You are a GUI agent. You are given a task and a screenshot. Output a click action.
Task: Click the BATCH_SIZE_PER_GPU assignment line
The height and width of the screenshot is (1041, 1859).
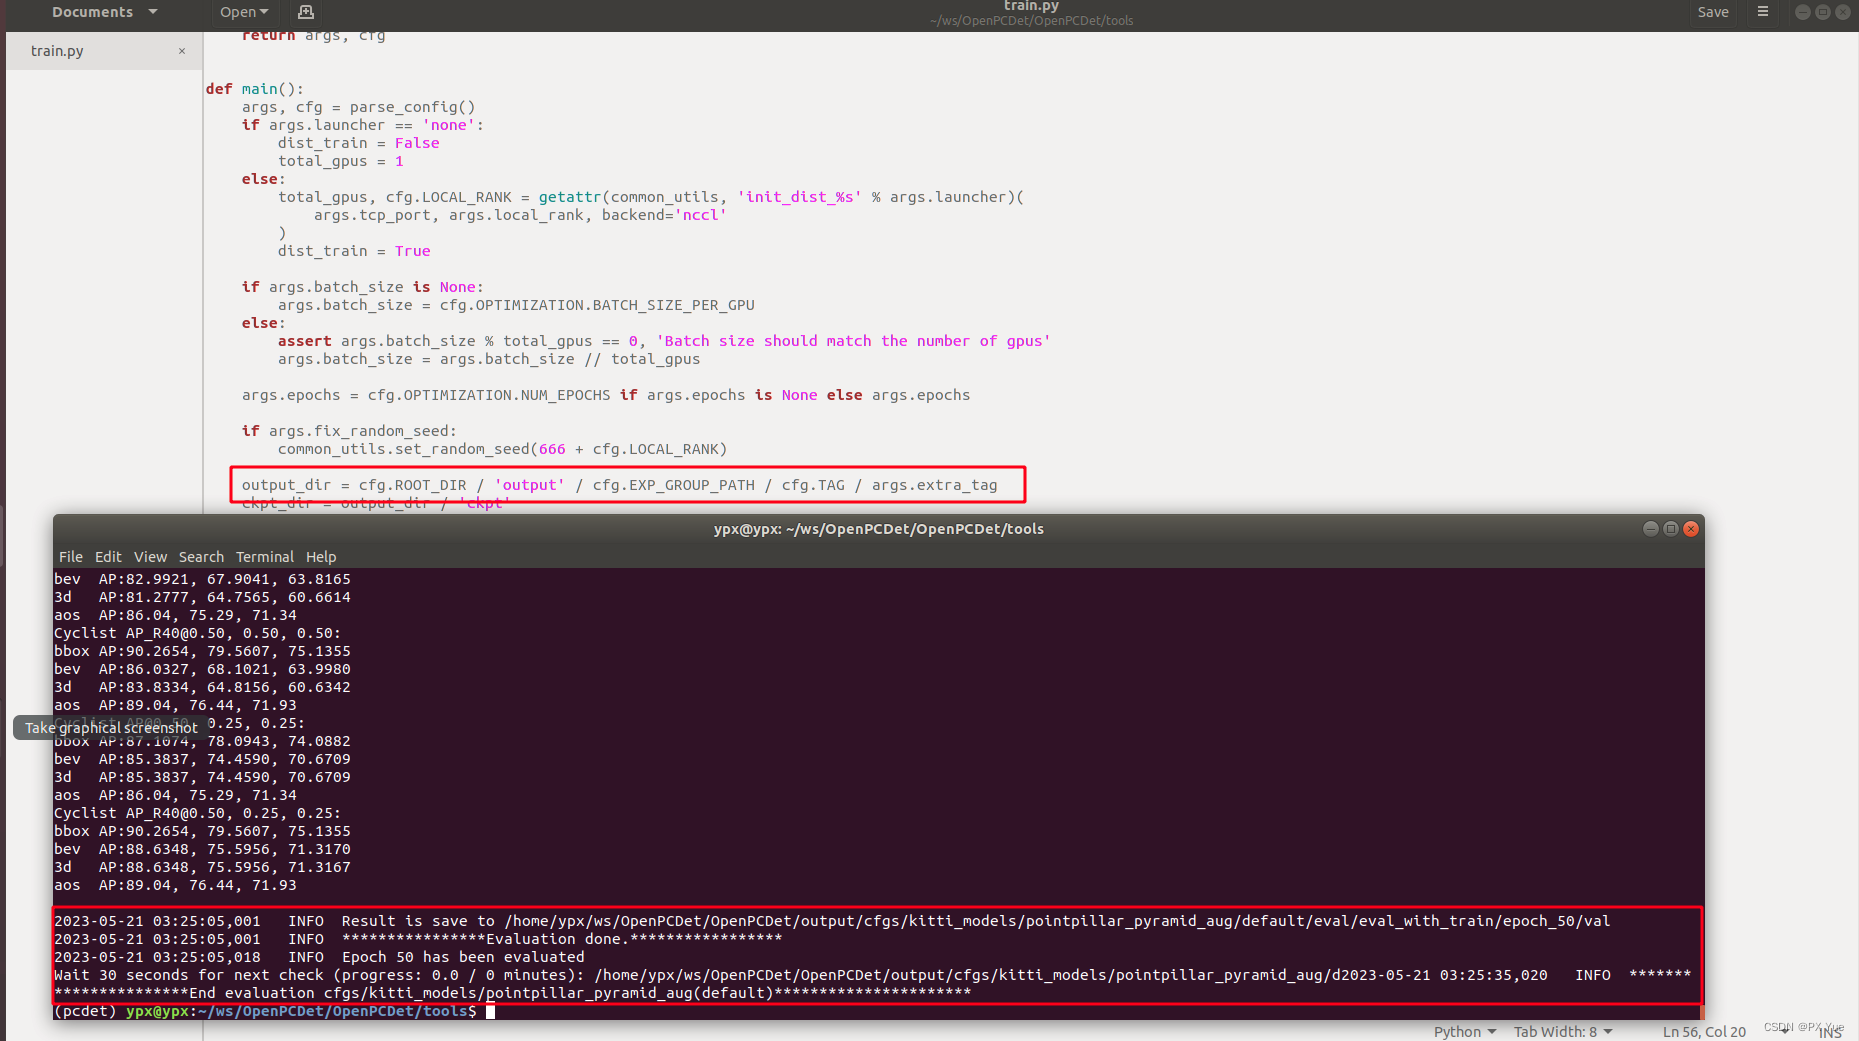(x=516, y=305)
